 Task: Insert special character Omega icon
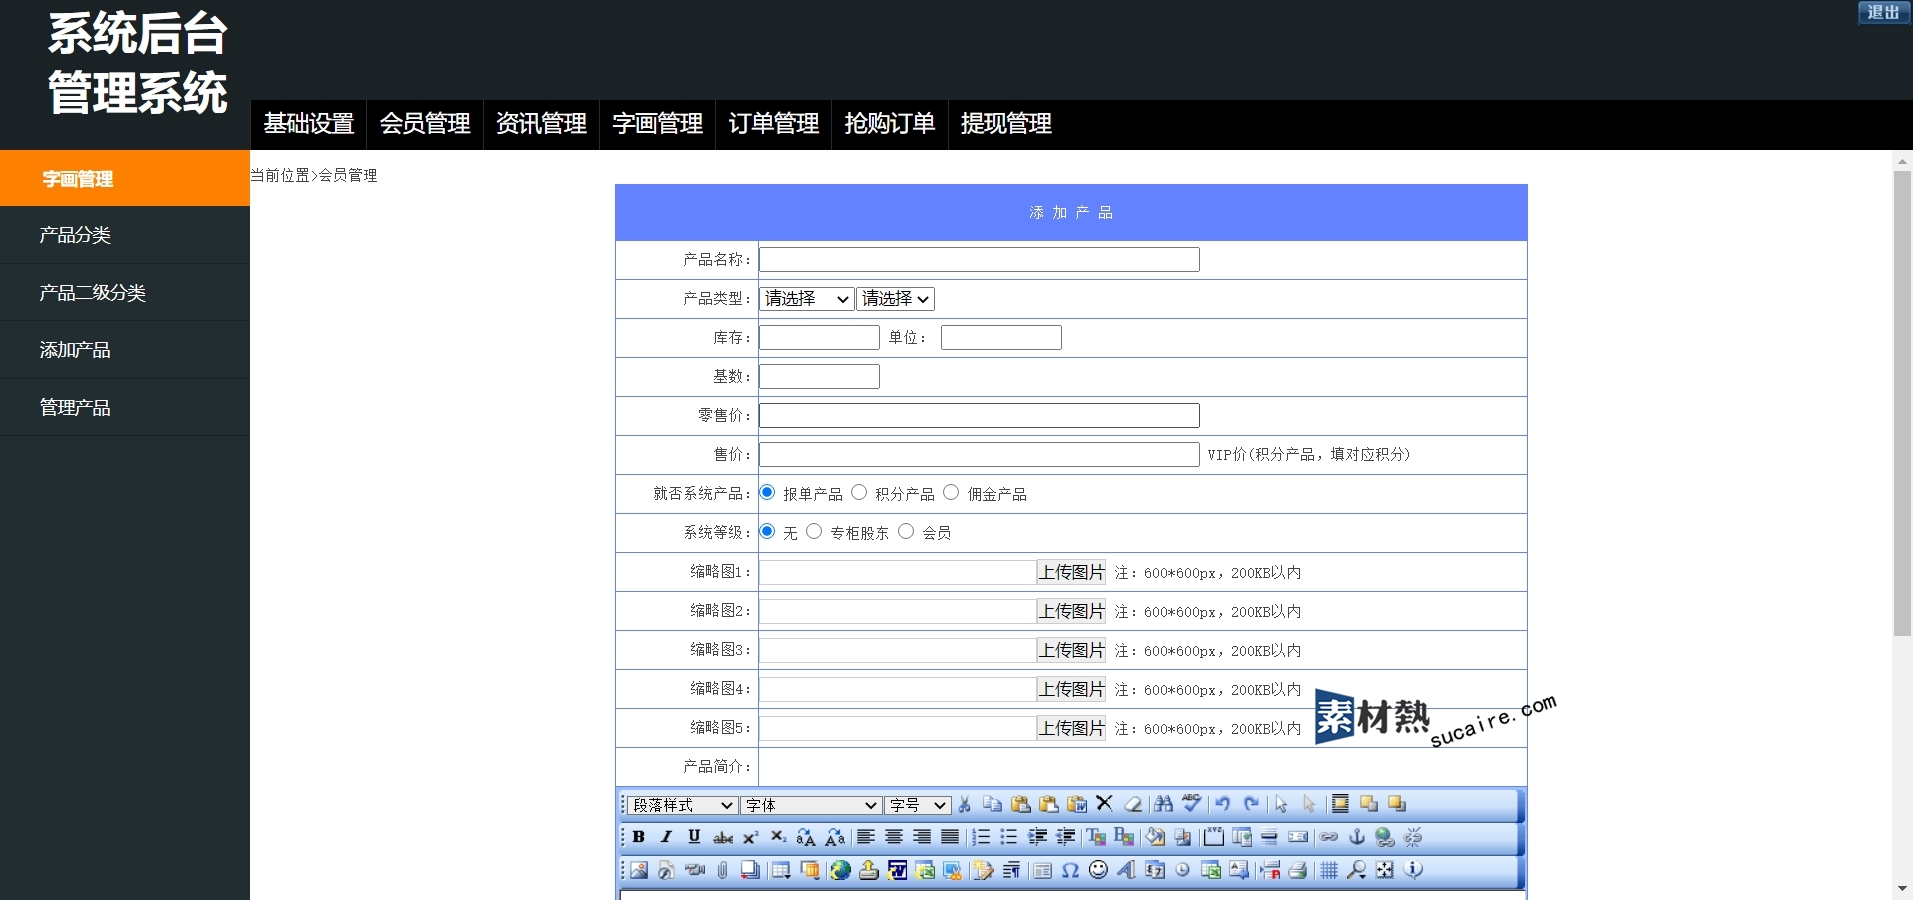coord(1070,870)
